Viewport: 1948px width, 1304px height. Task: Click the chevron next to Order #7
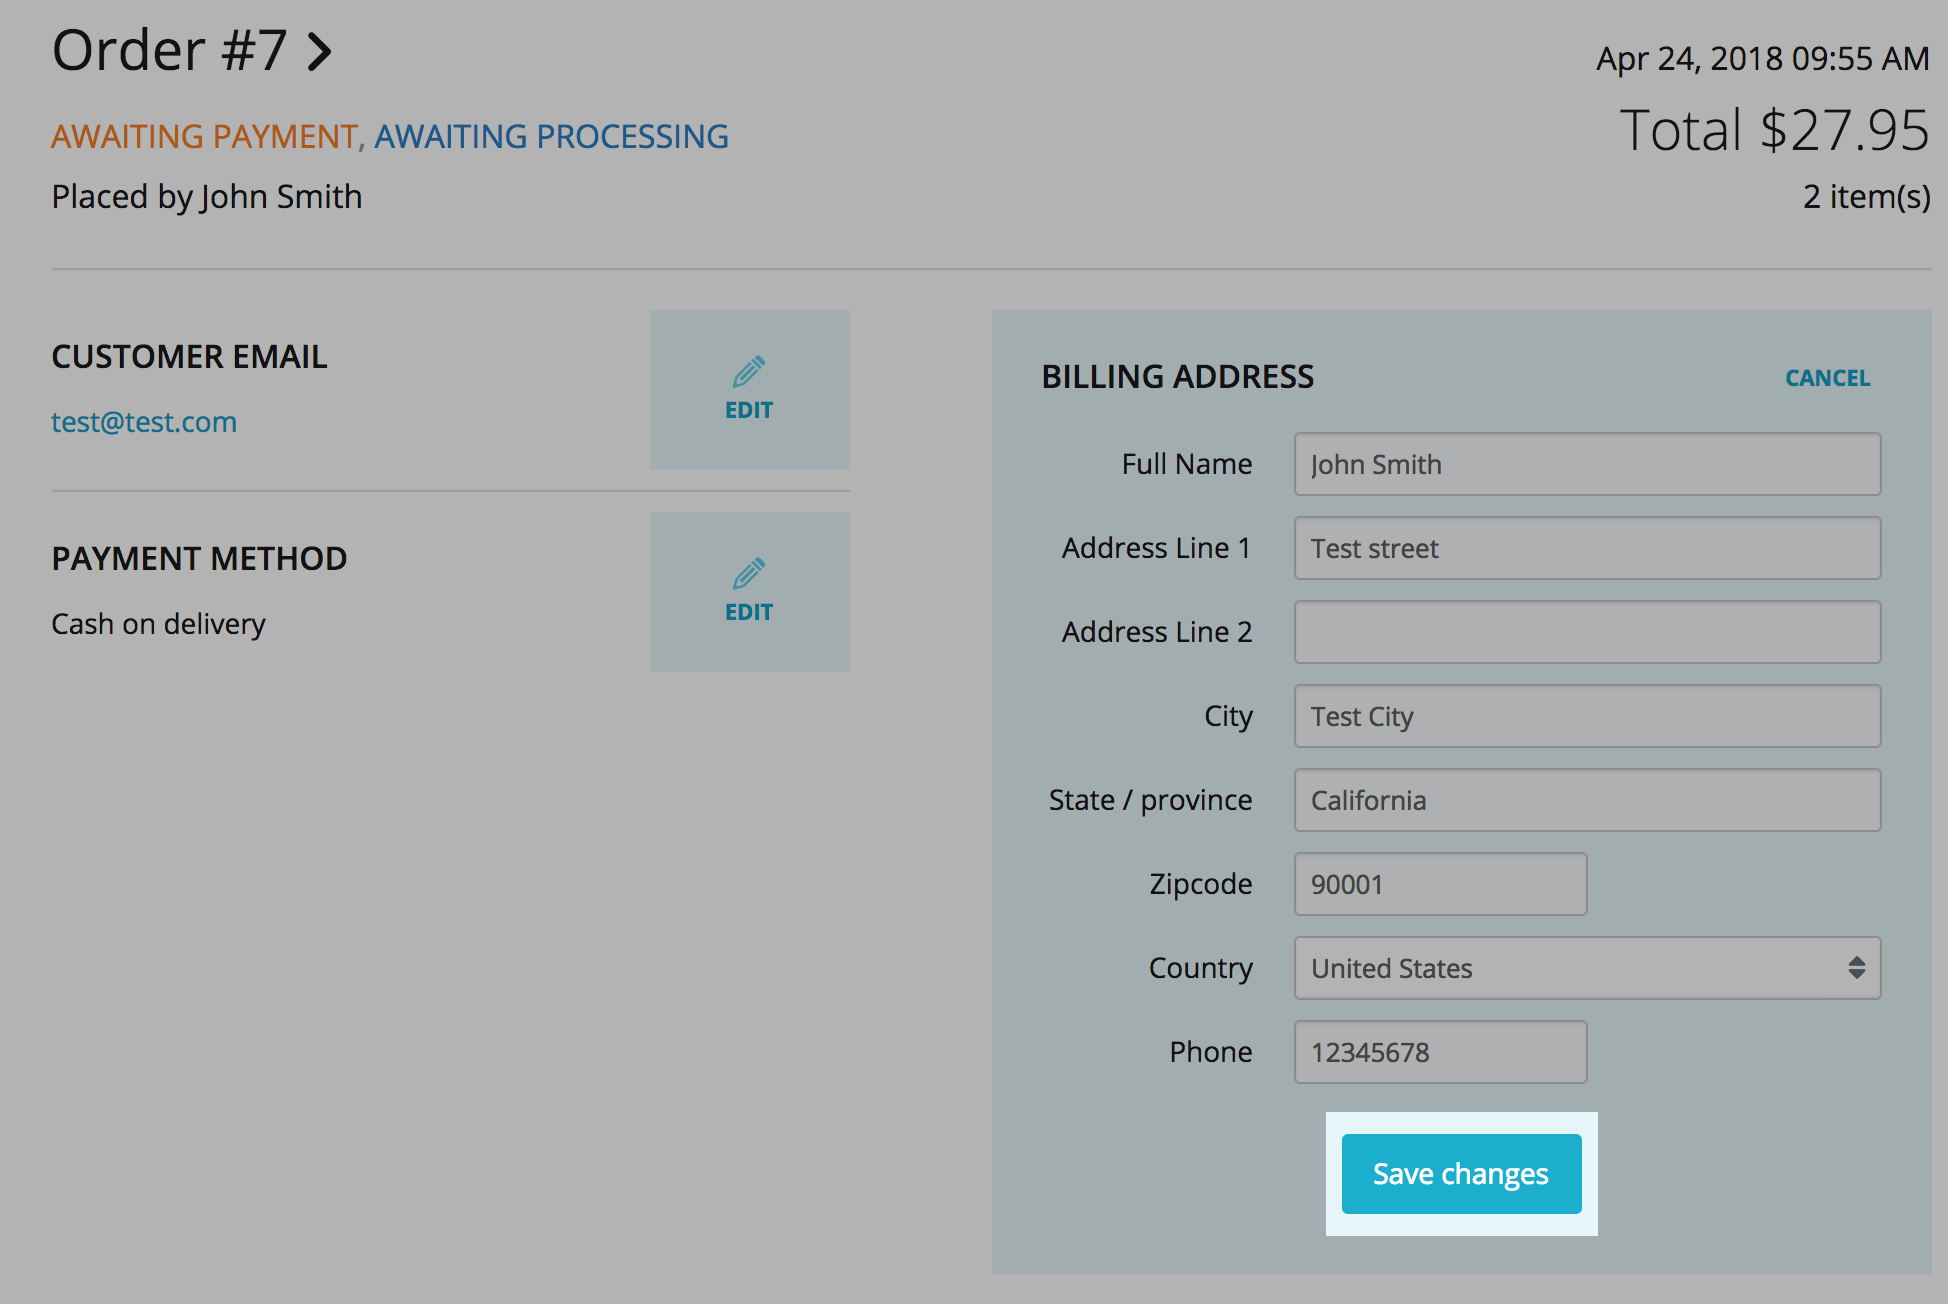tap(319, 52)
